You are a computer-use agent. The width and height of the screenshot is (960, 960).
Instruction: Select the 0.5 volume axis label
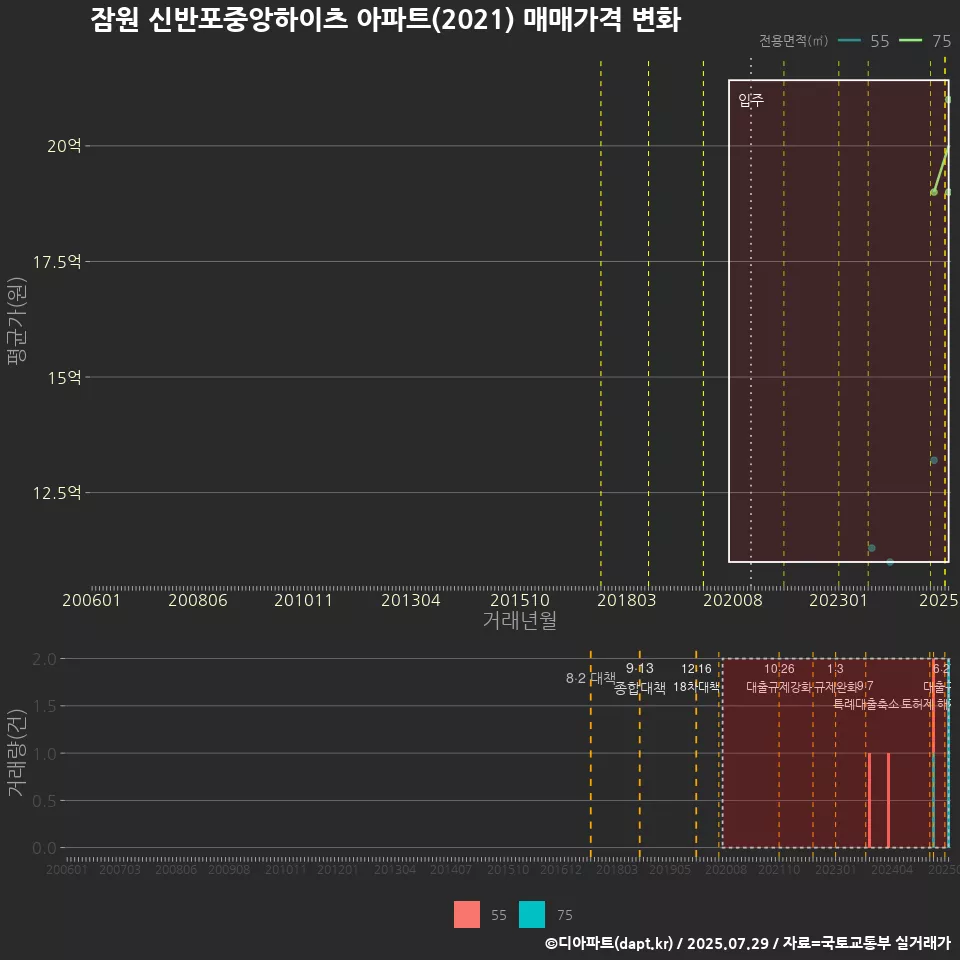[x=44, y=801]
